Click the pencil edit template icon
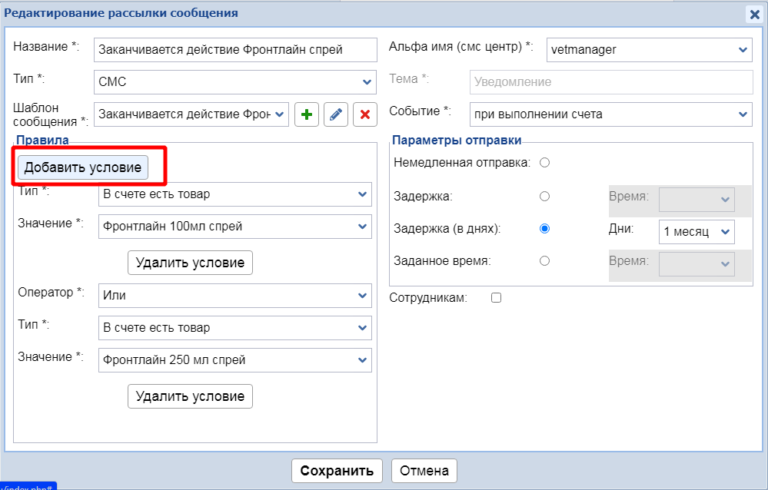This screenshot has height=490, width=768. coord(336,115)
